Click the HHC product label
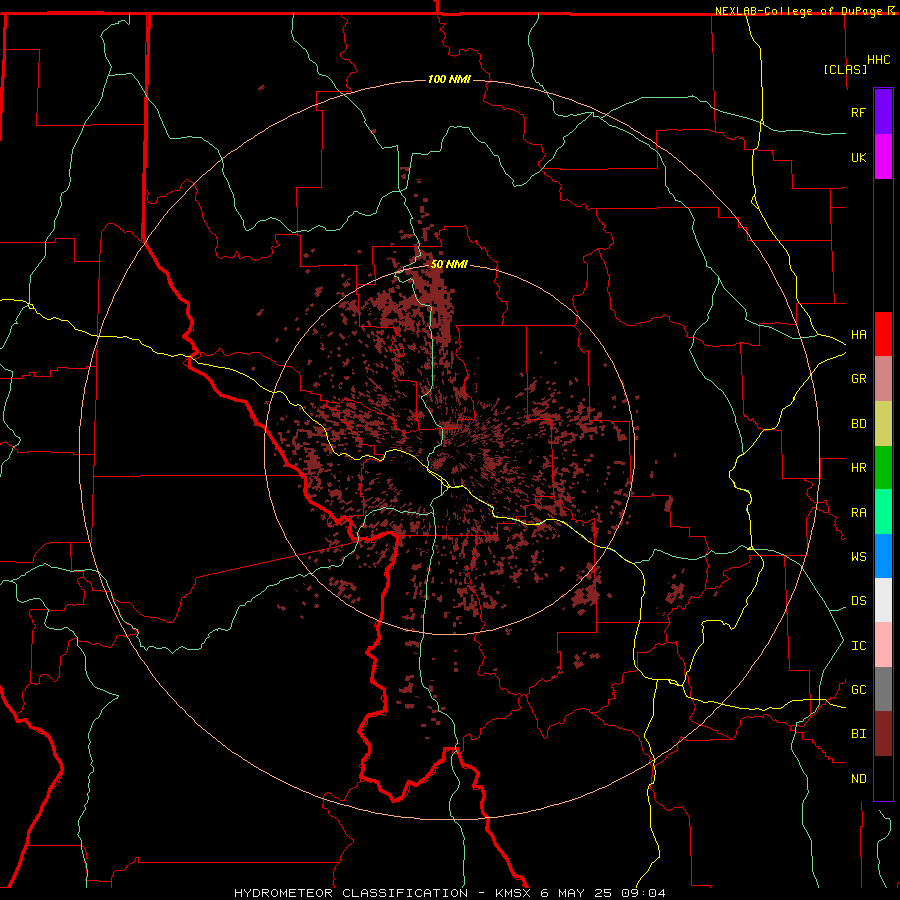This screenshot has height=900, width=900. (x=879, y=60)
